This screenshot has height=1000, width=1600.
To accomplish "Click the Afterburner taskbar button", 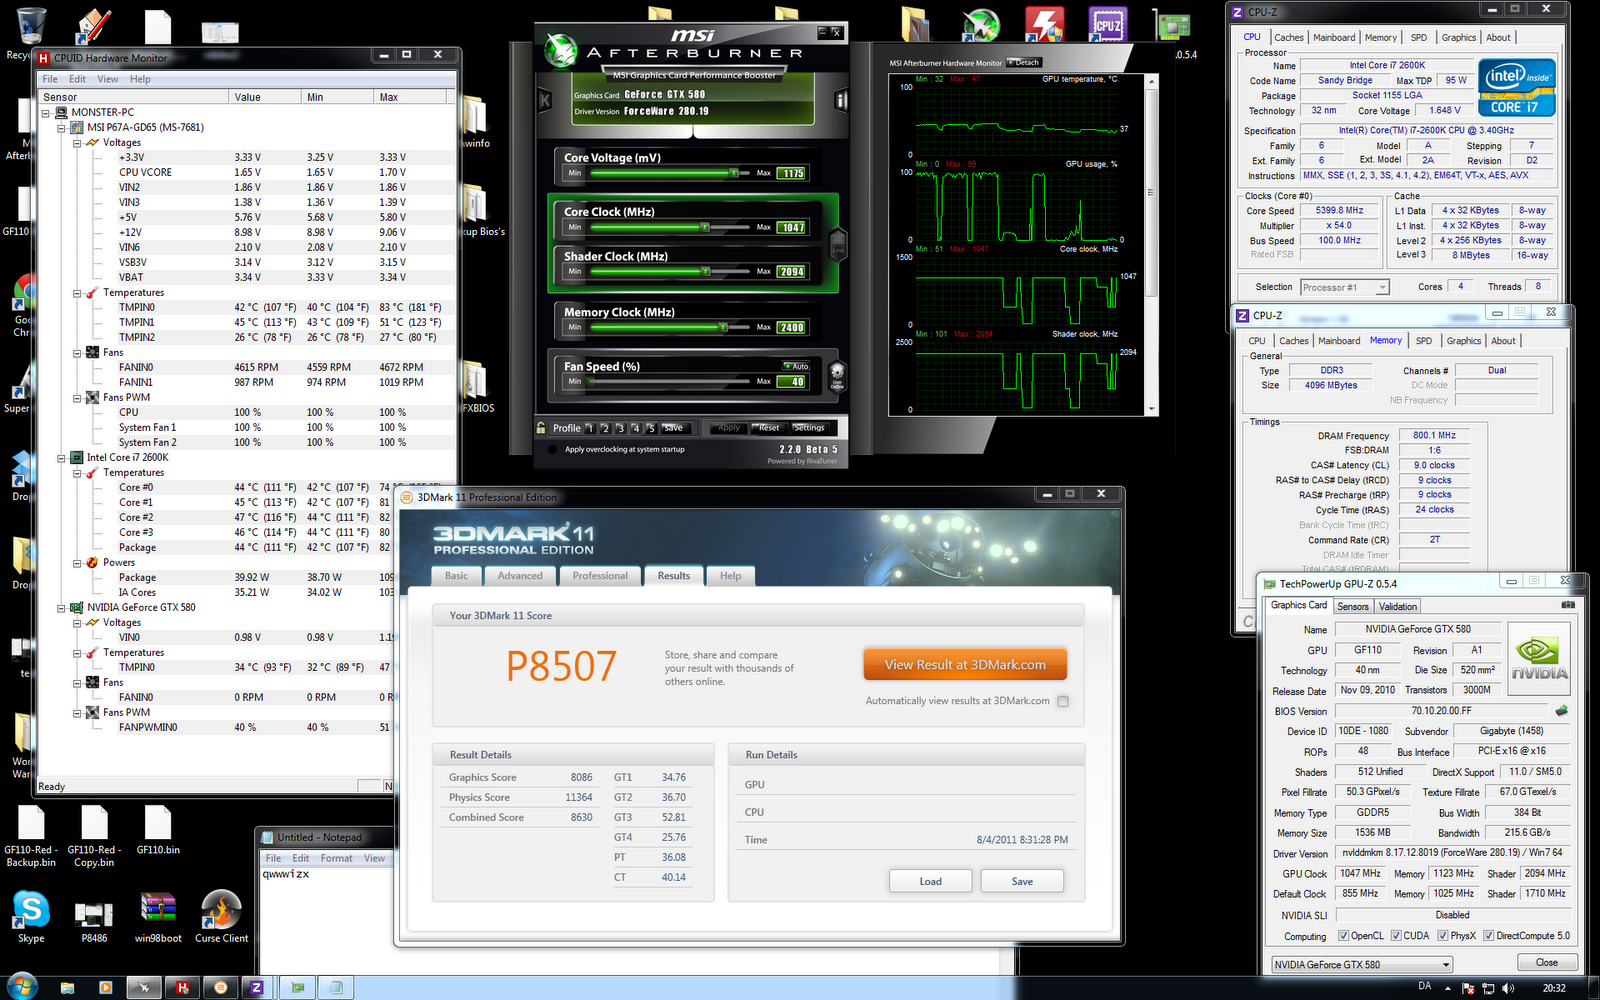I will [x=145, y=987].
